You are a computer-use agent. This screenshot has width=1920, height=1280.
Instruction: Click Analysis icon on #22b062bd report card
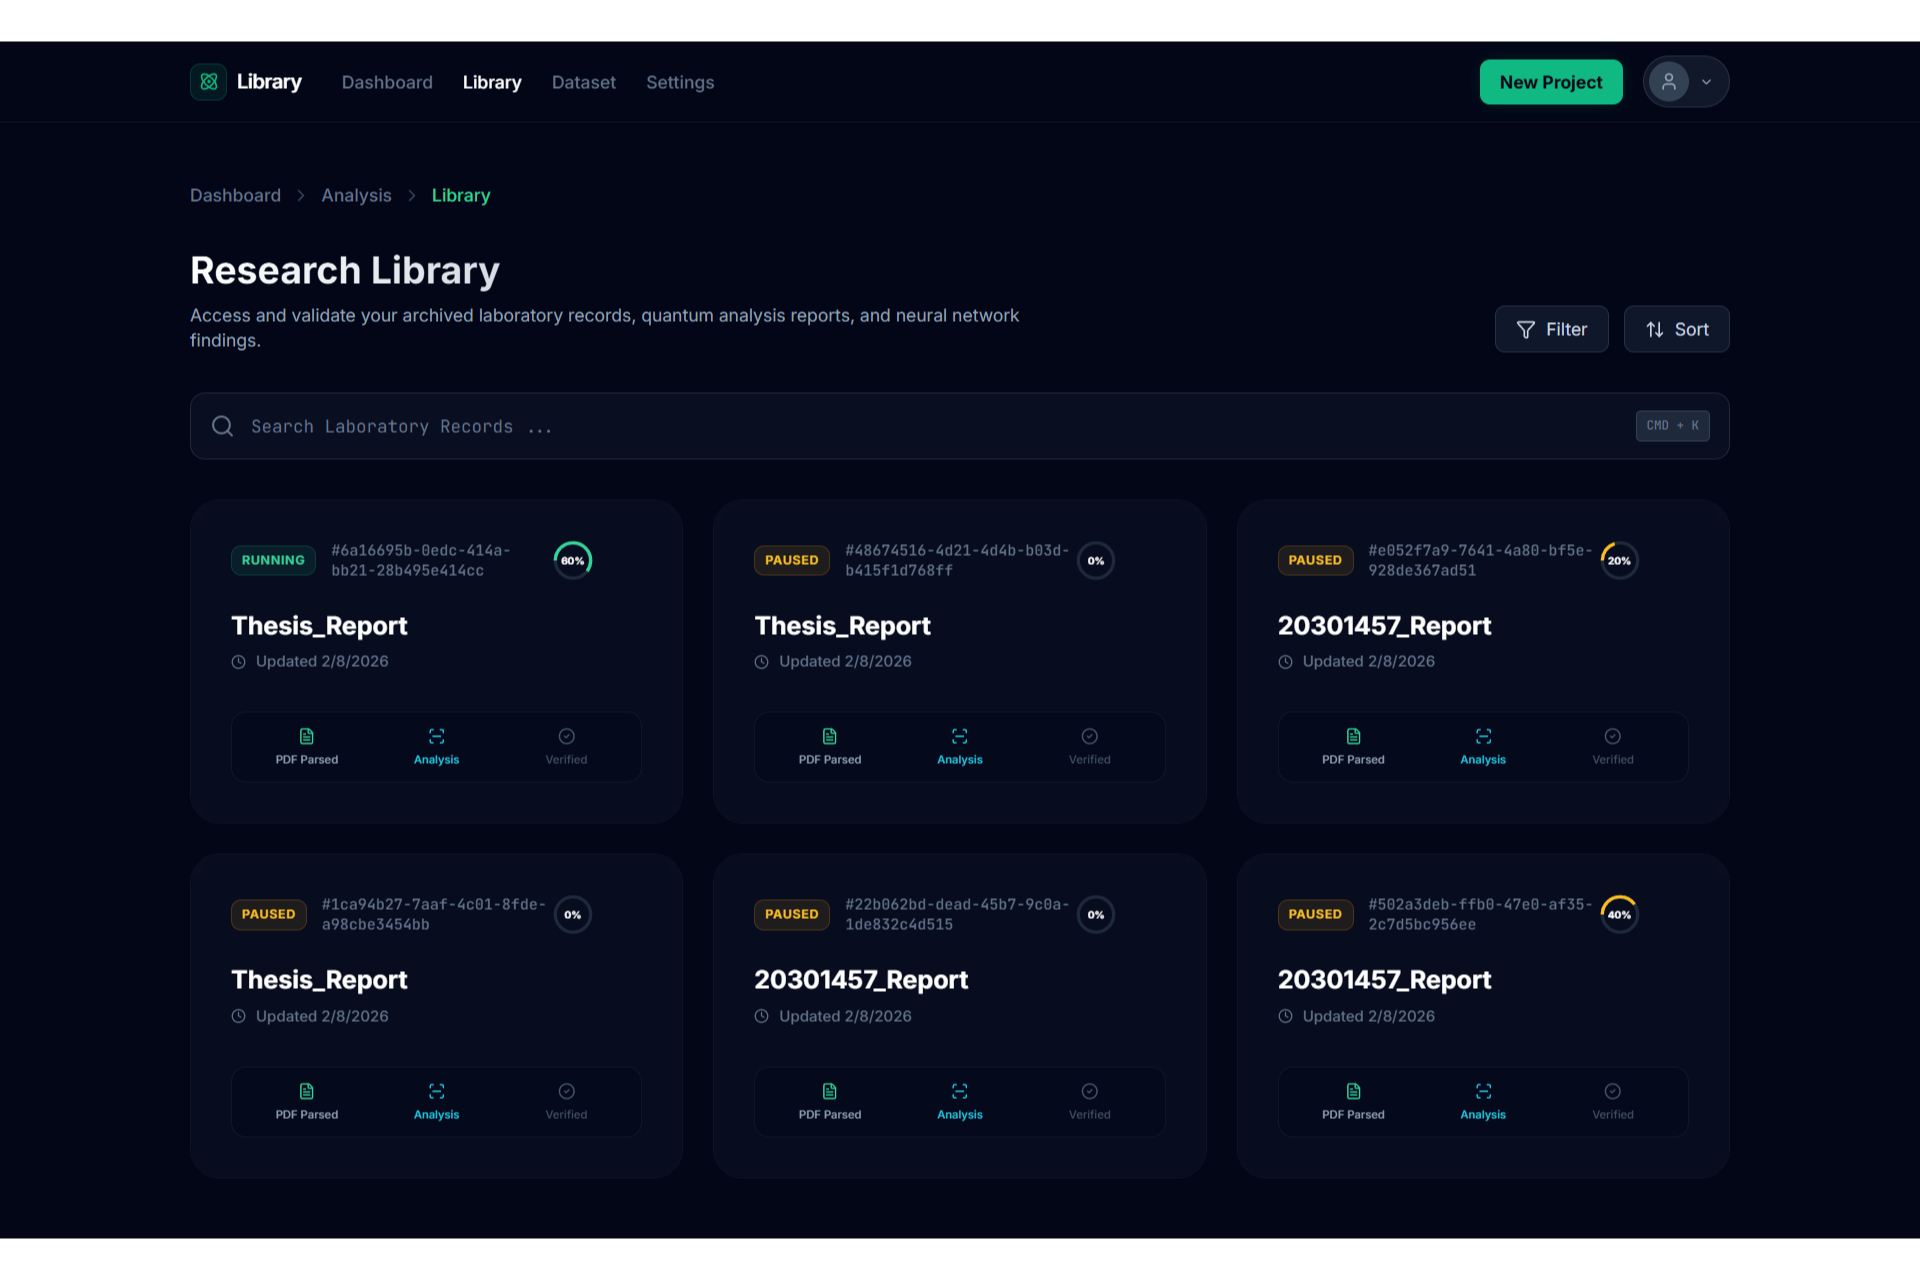pyautogui.click(x=959, y=1091)
